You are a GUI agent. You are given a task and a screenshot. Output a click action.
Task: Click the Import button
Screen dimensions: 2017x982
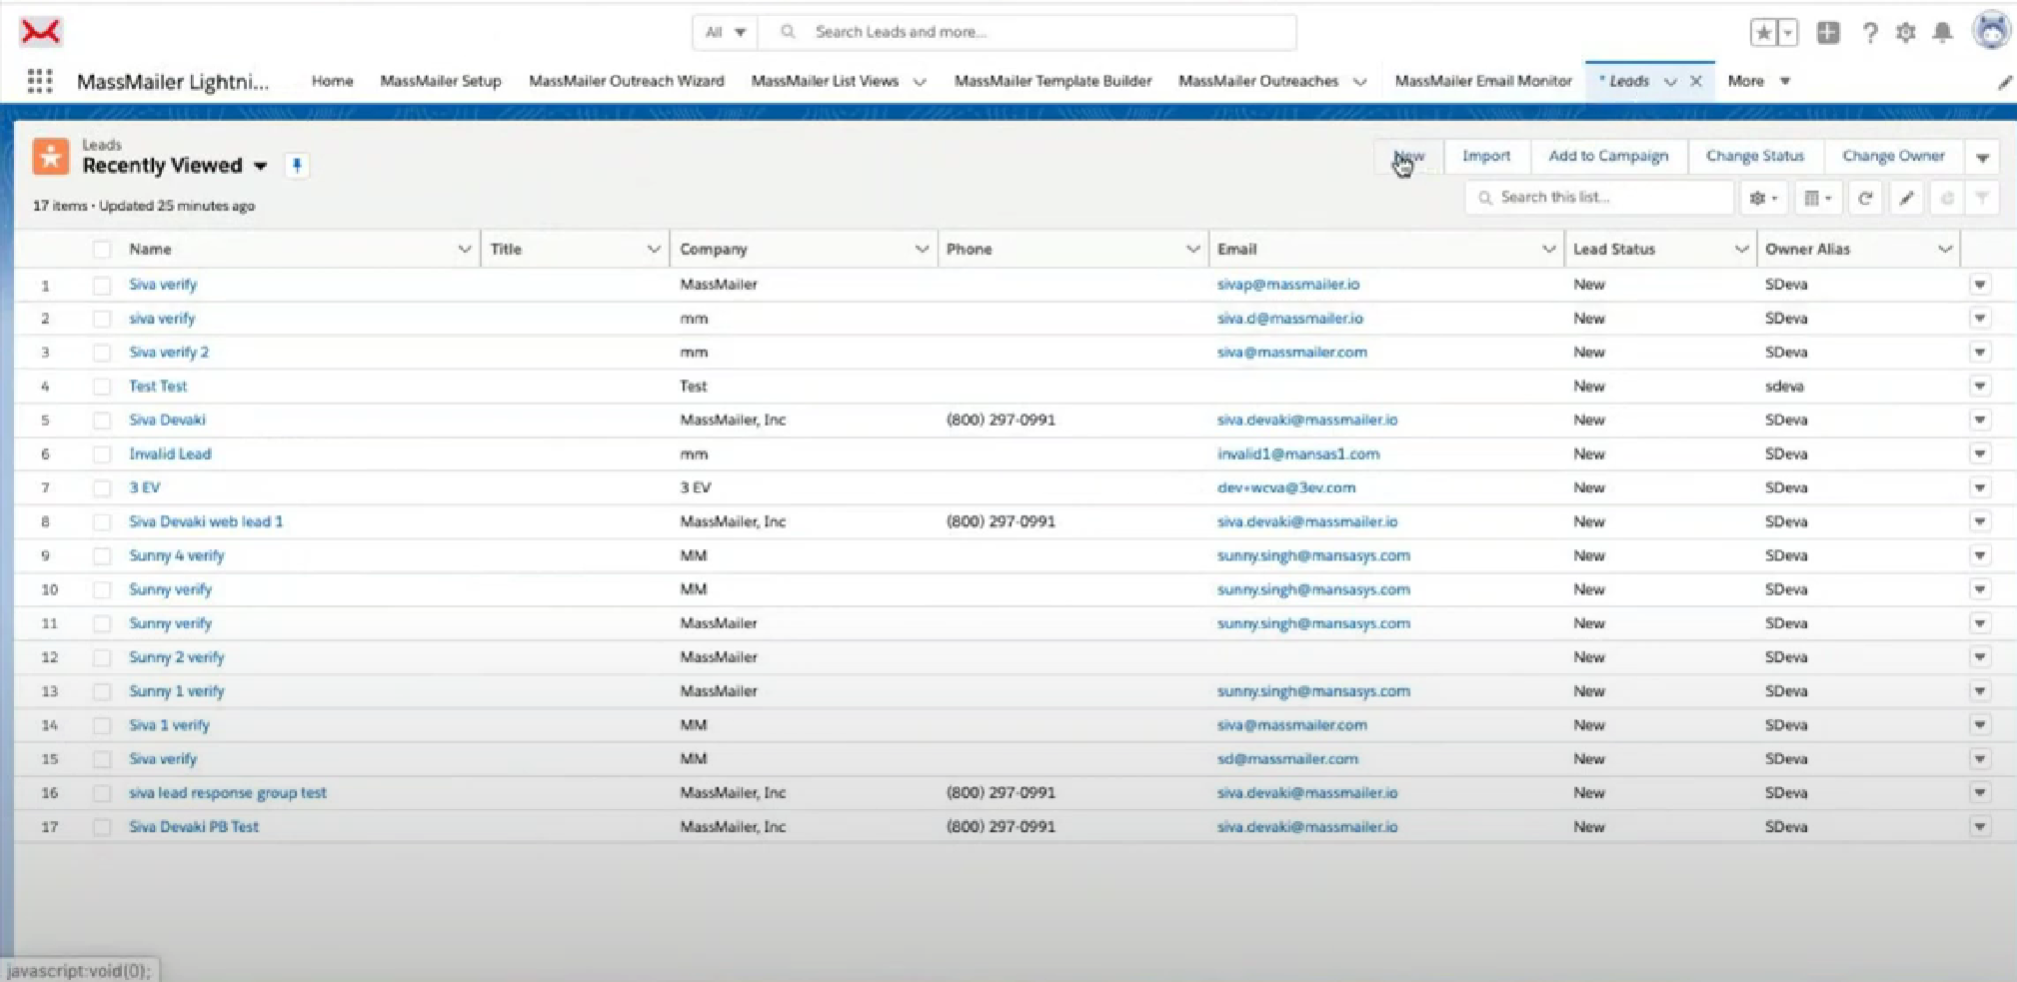1486,156
